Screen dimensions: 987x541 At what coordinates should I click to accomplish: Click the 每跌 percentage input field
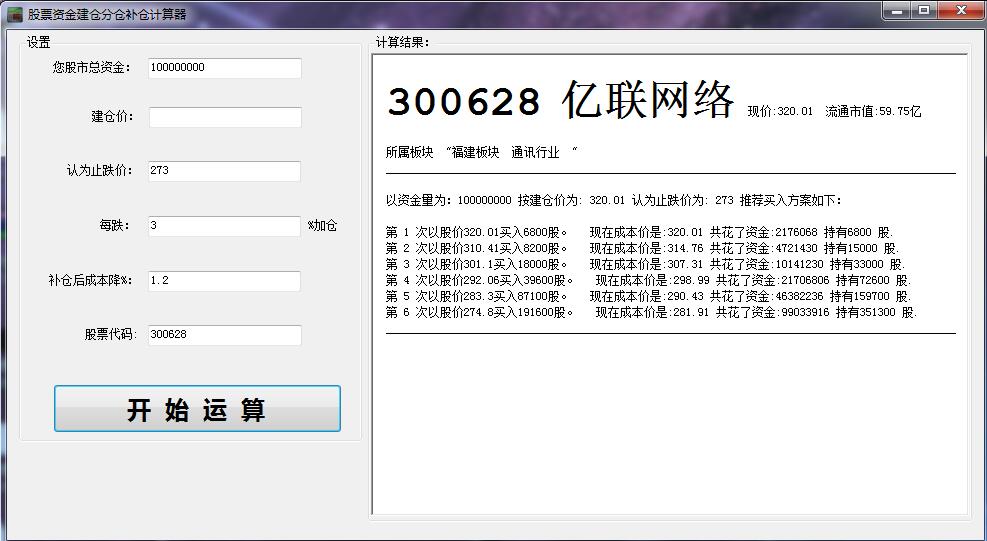pyautogui.click(x=225, y=225)
